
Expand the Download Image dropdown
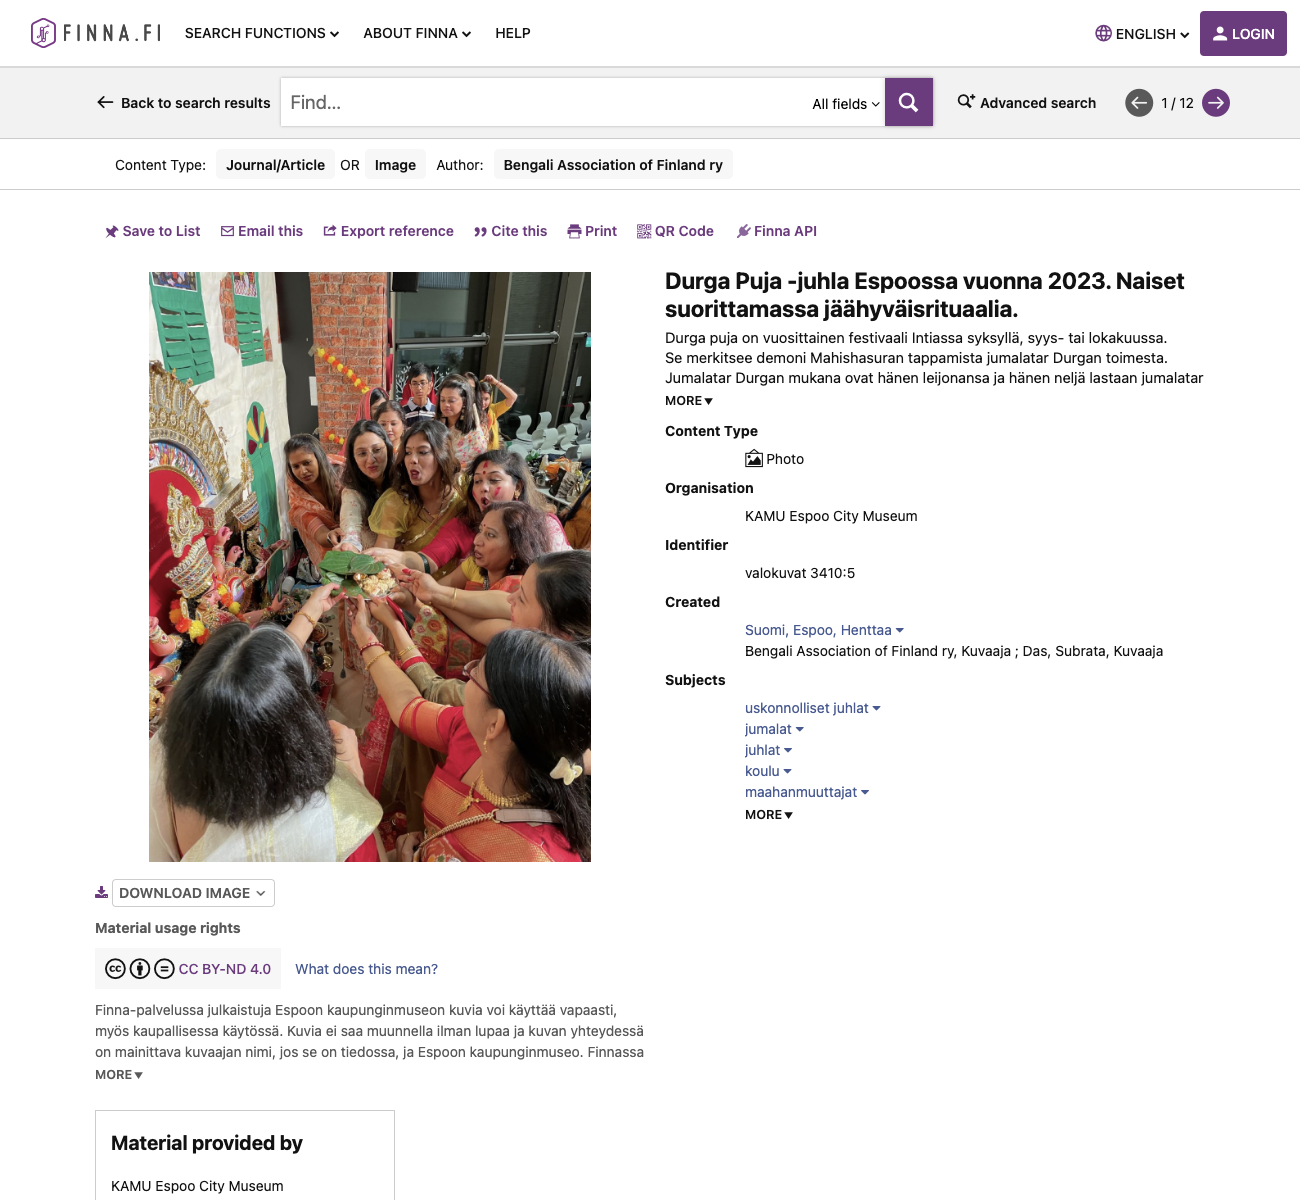point(193,893)
